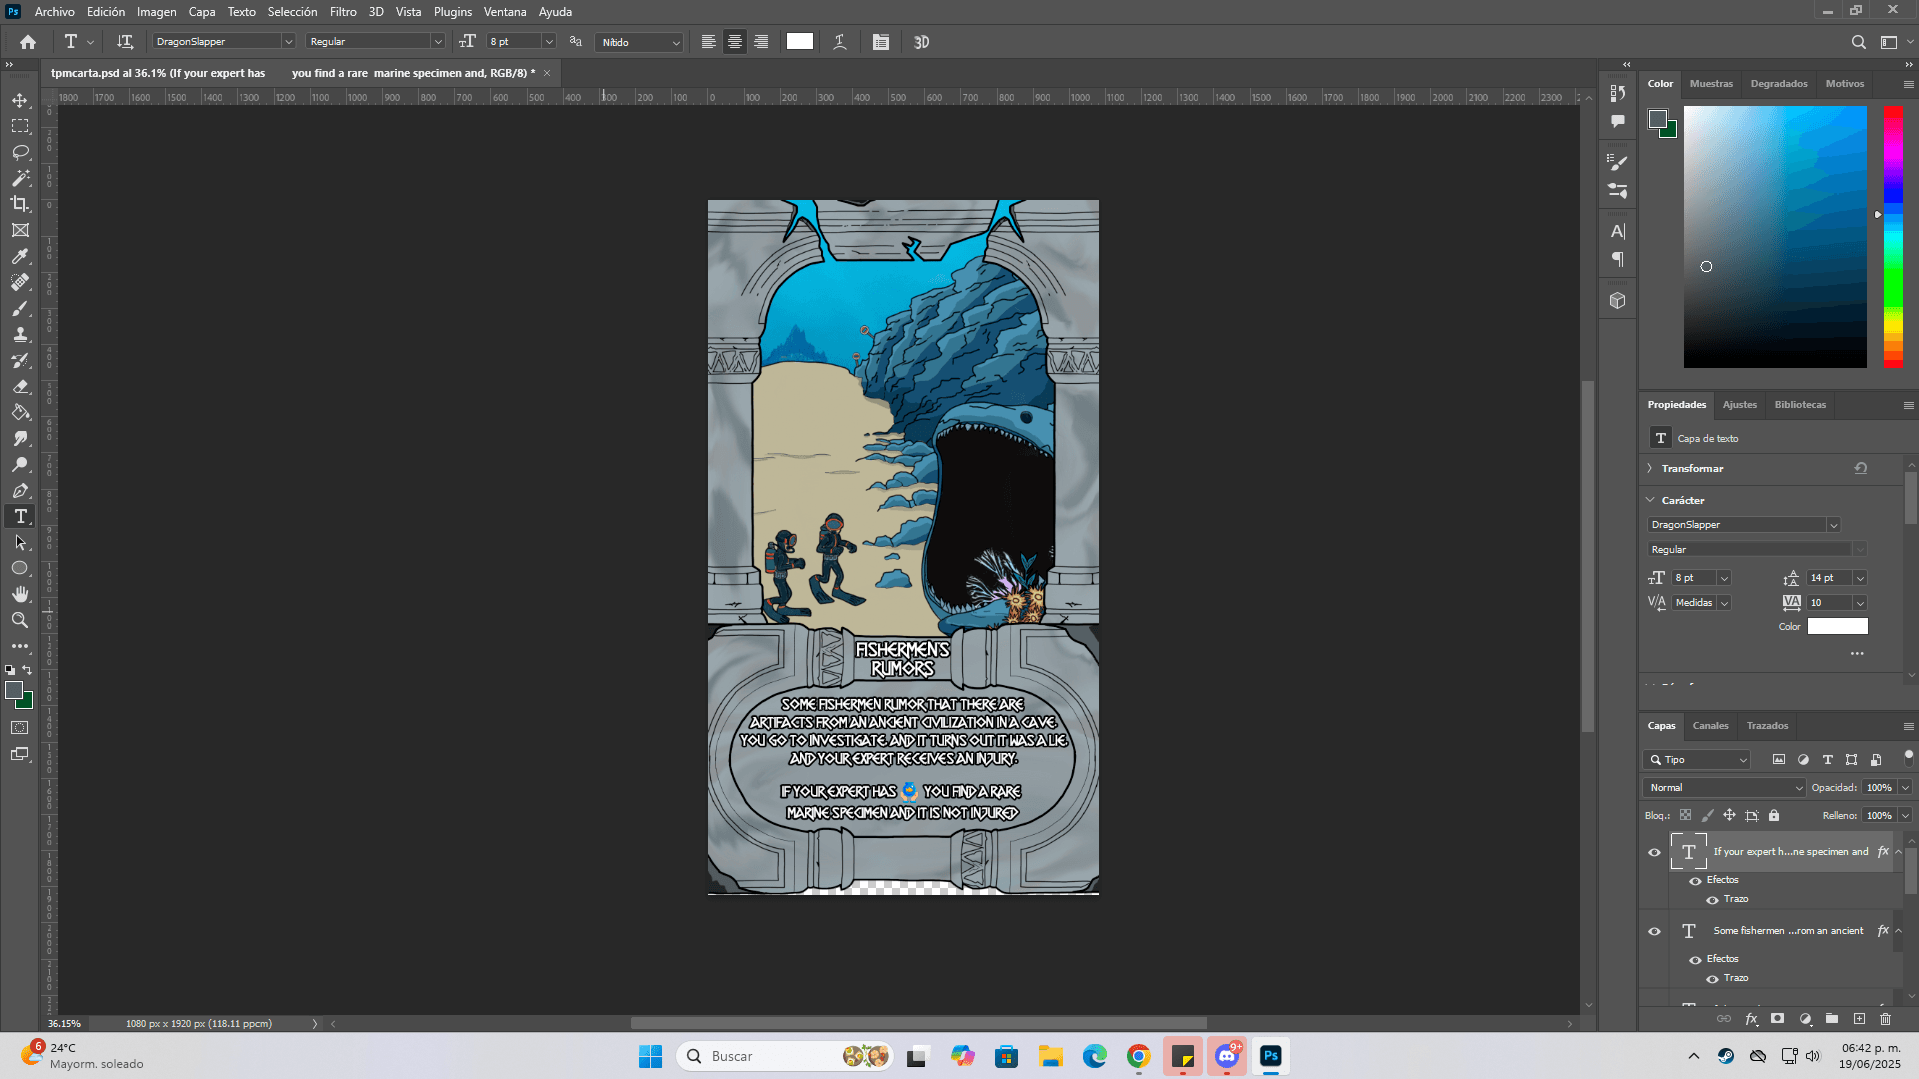The width and height of the screenshot is (1919, 1079).
Task: Switch to the Muestras tab
Action: (x=1711, y=84)
